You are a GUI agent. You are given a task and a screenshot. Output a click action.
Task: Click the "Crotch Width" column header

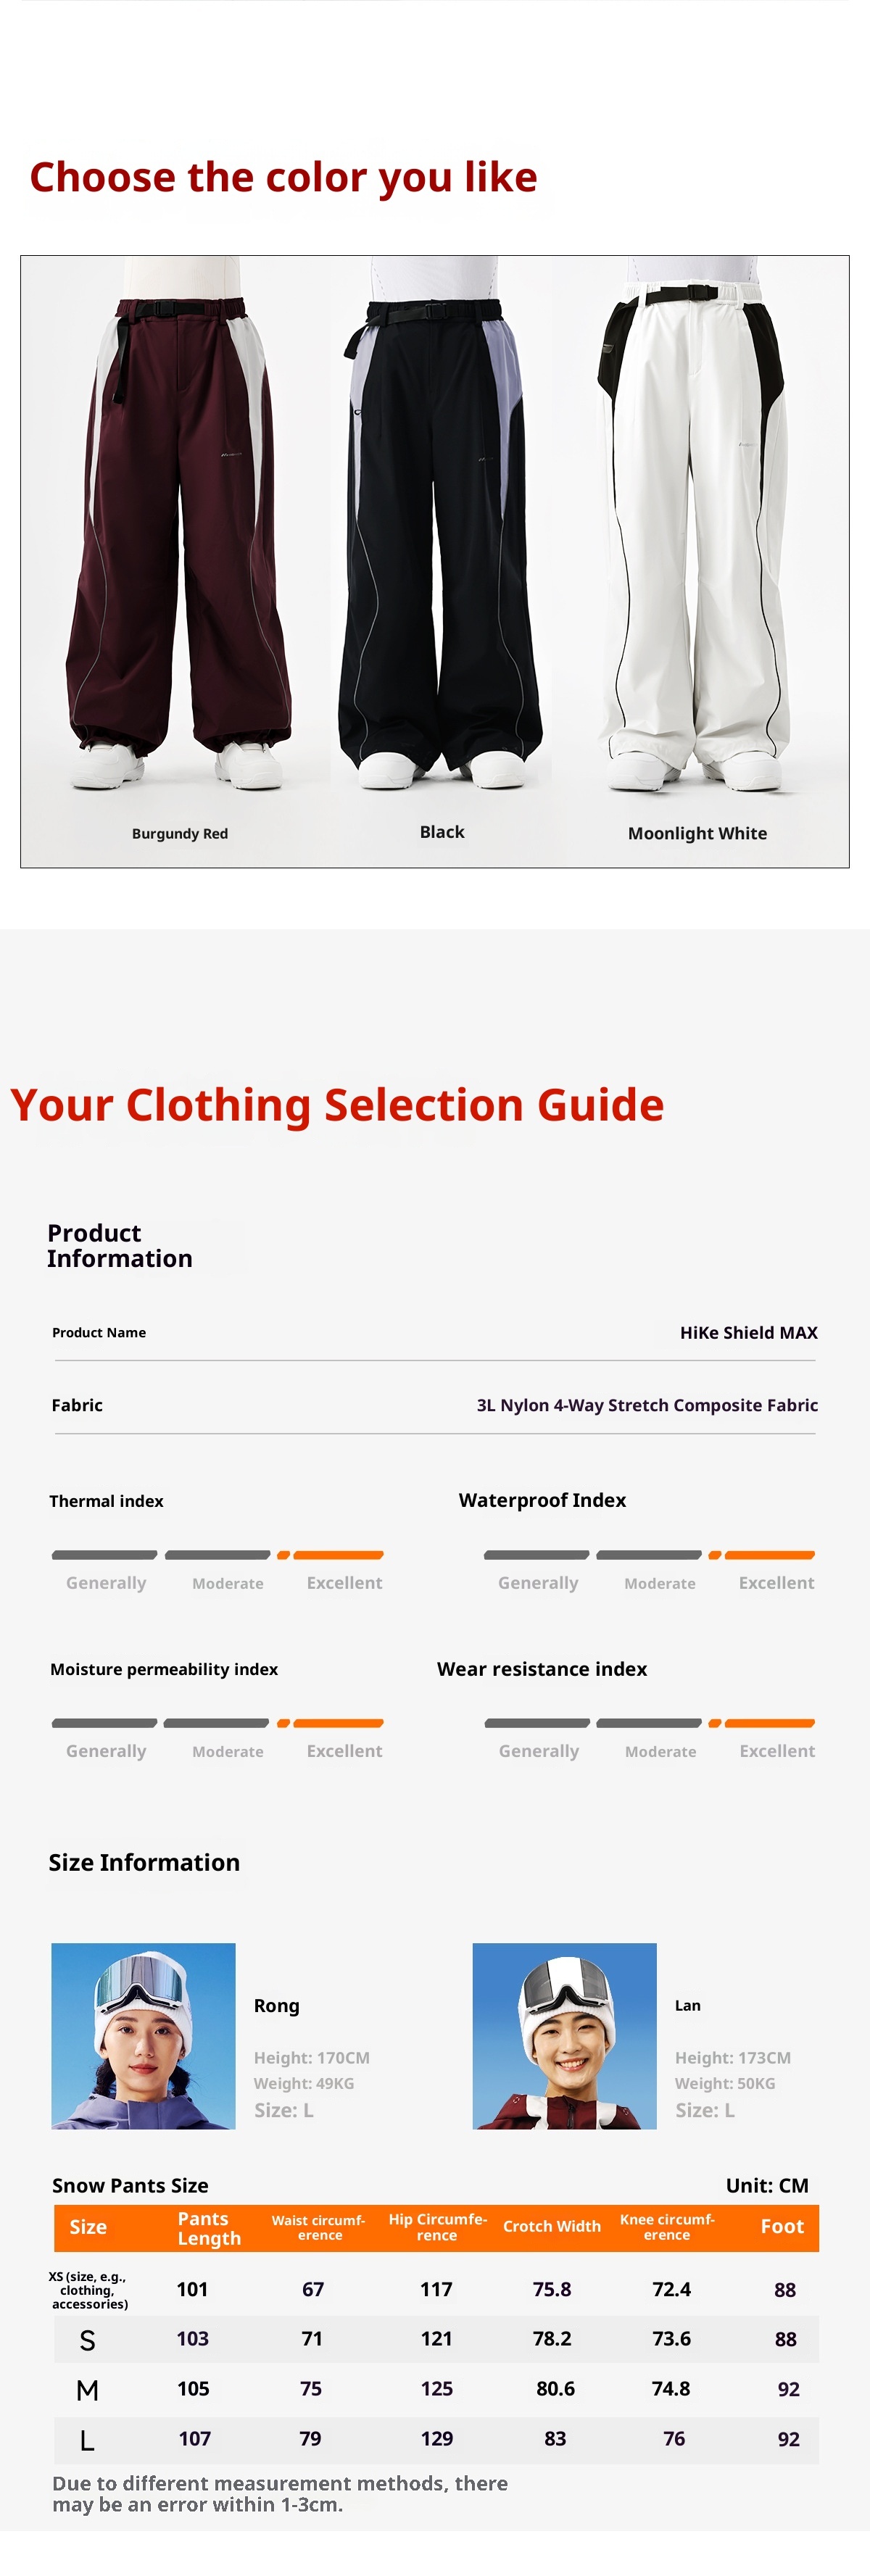551,2226
